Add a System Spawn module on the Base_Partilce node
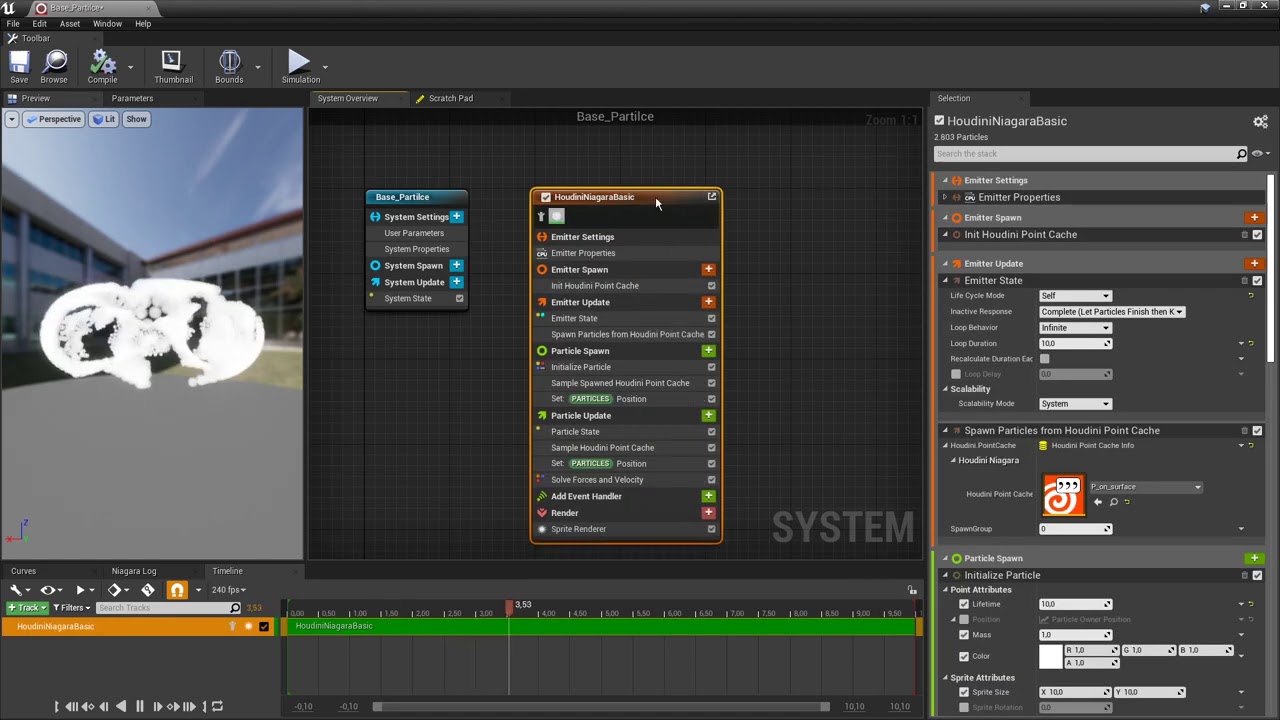 (456, 265)
